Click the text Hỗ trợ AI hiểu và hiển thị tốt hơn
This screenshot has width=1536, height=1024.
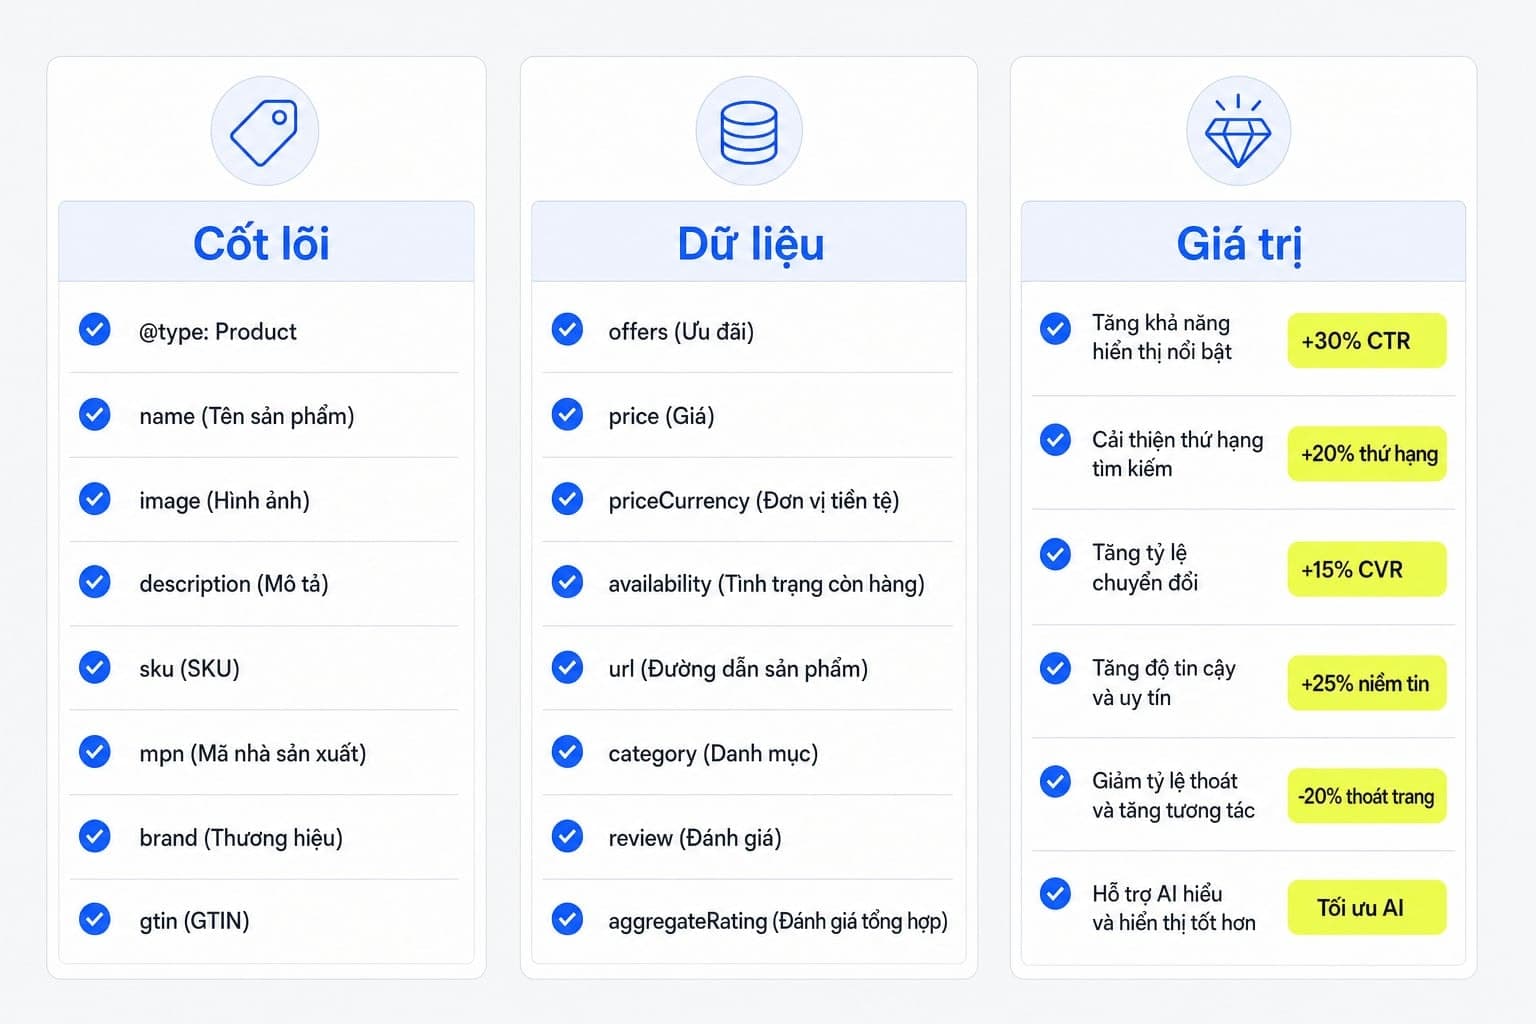(1174, 908)
